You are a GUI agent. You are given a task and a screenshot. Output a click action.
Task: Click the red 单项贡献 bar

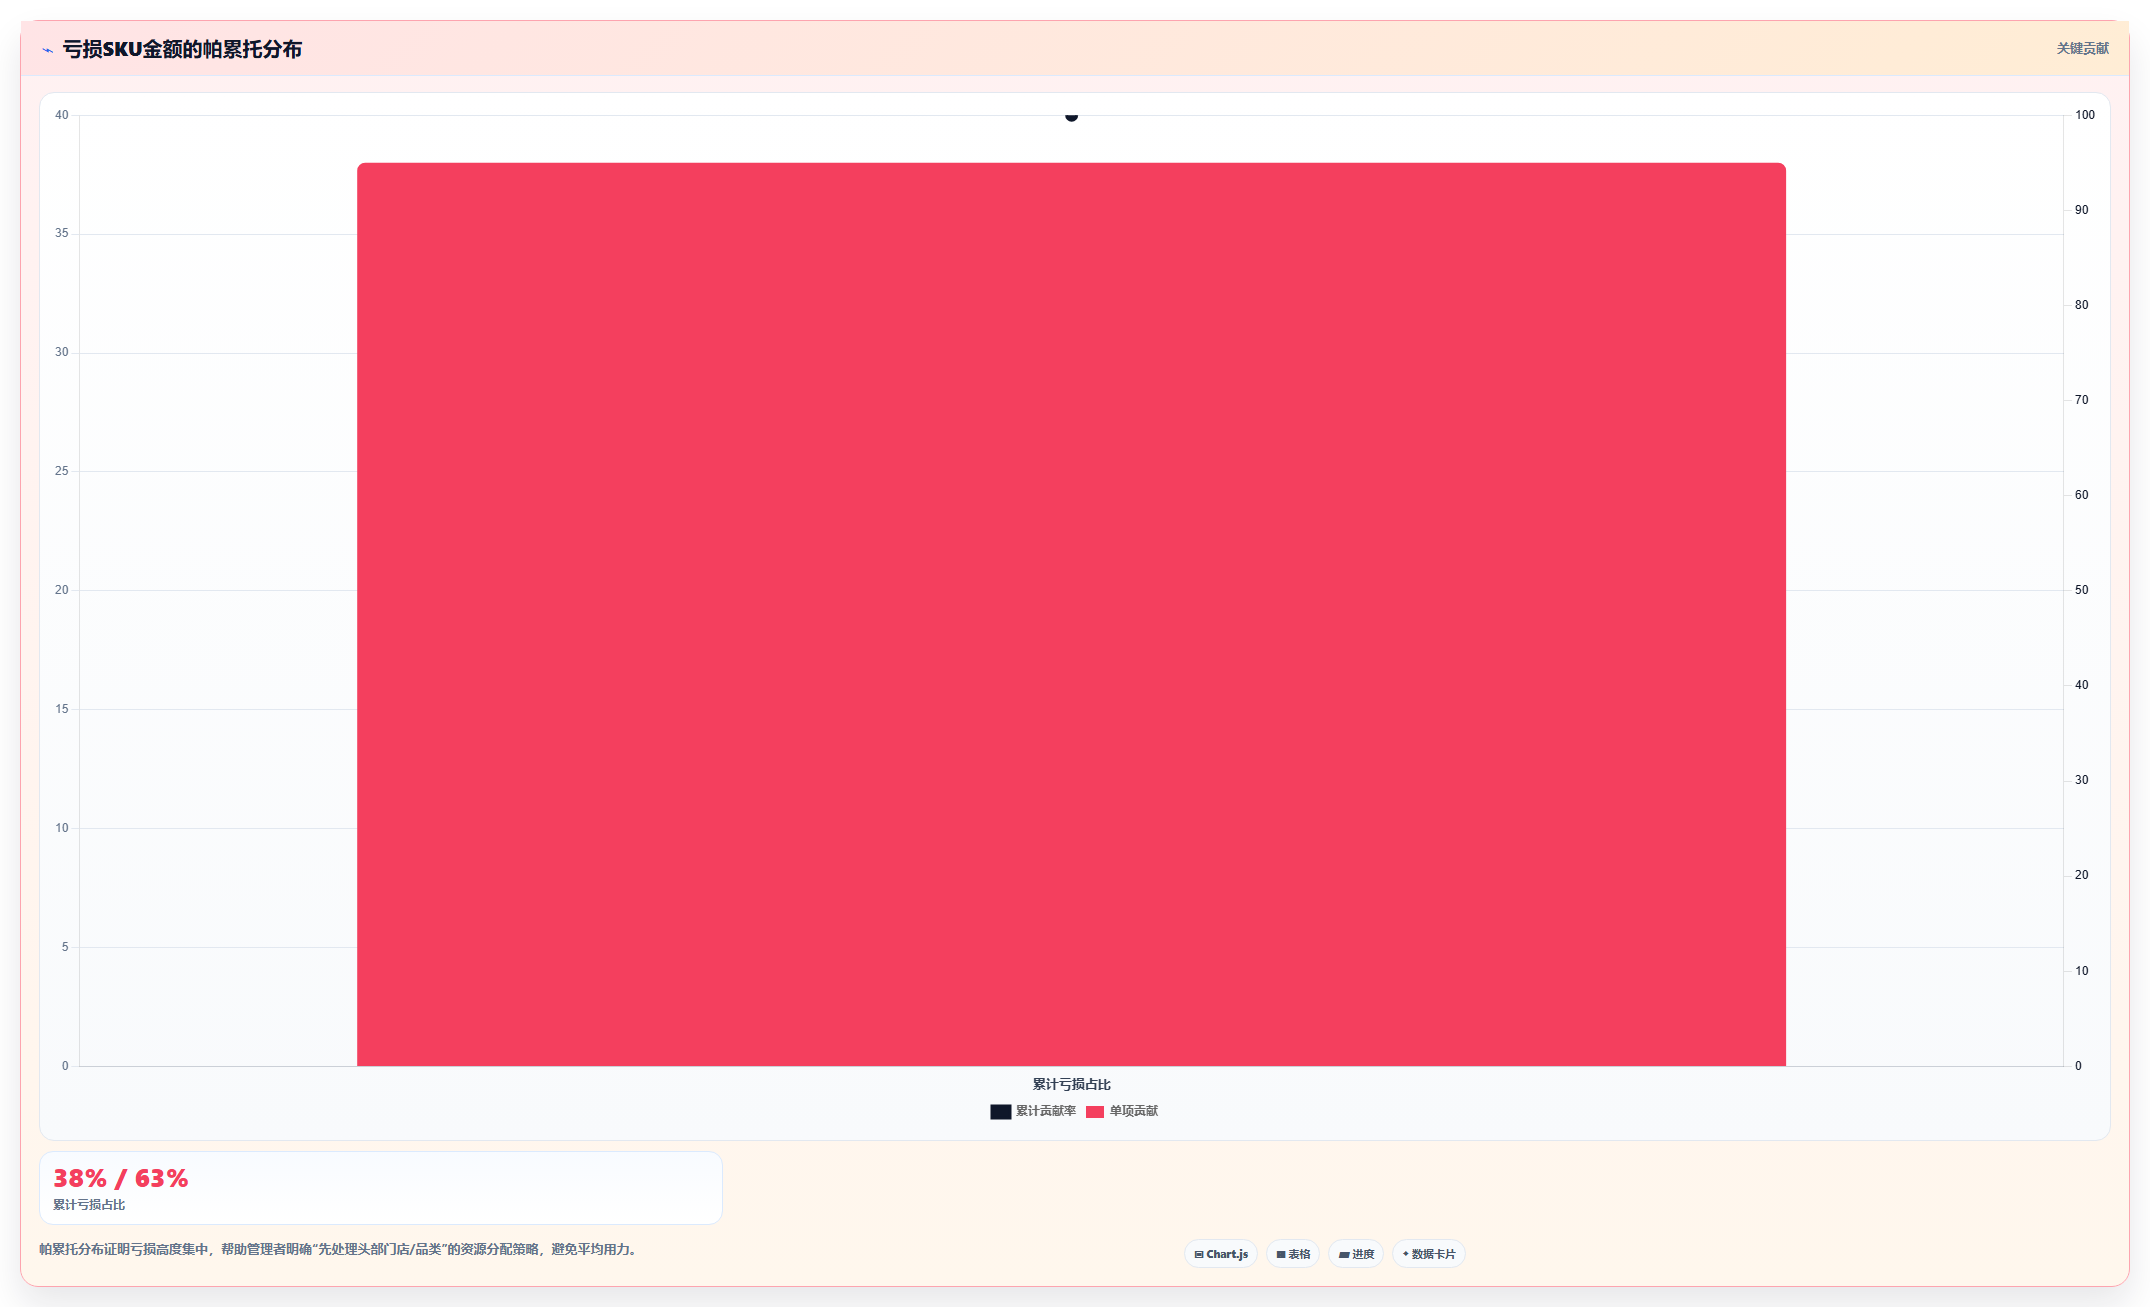tap(1071, 614)
